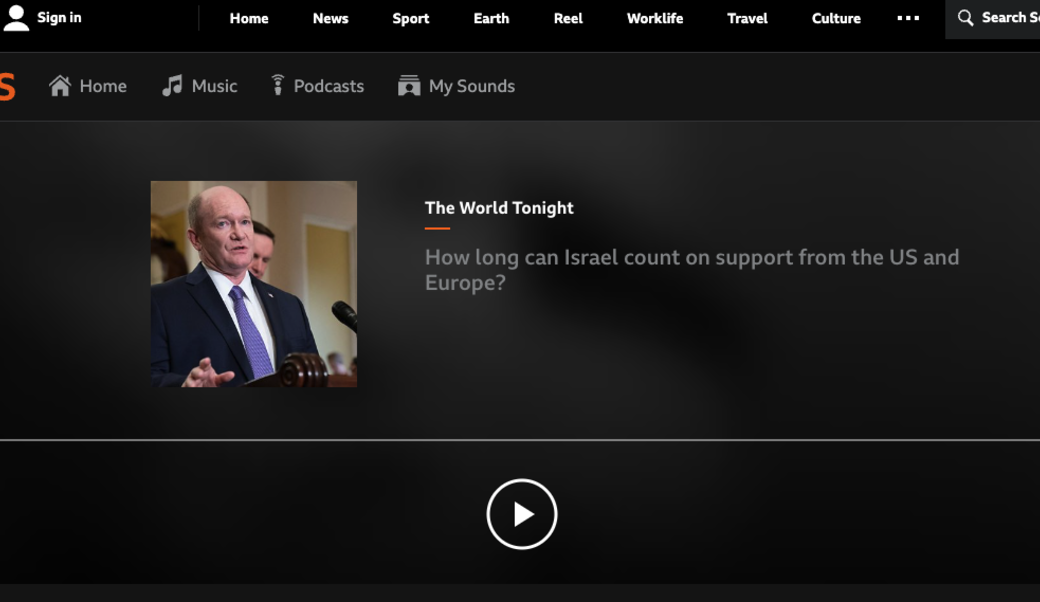The image size is (1040, 602).
Task: Click the house icon for Sounds Home
Action: [59, 85]
